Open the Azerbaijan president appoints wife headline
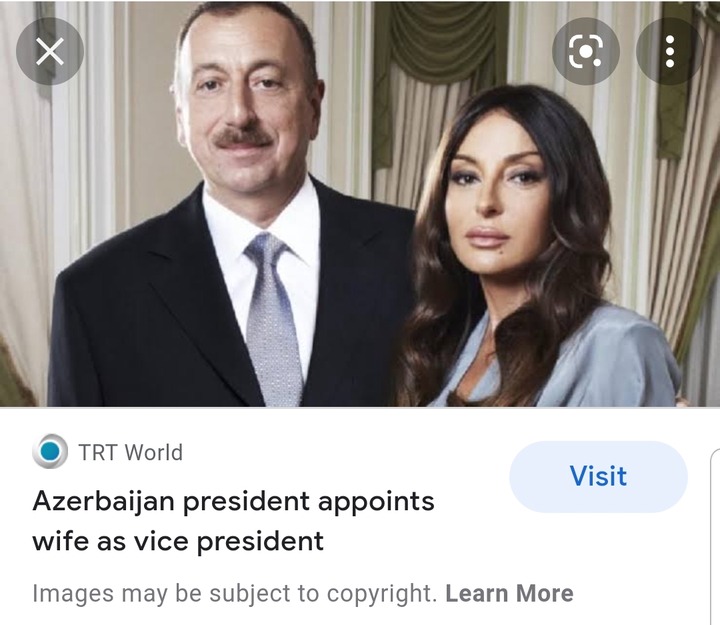Image resolution: width=720 pixels, height=625 pixels. [x=233, y=521]
